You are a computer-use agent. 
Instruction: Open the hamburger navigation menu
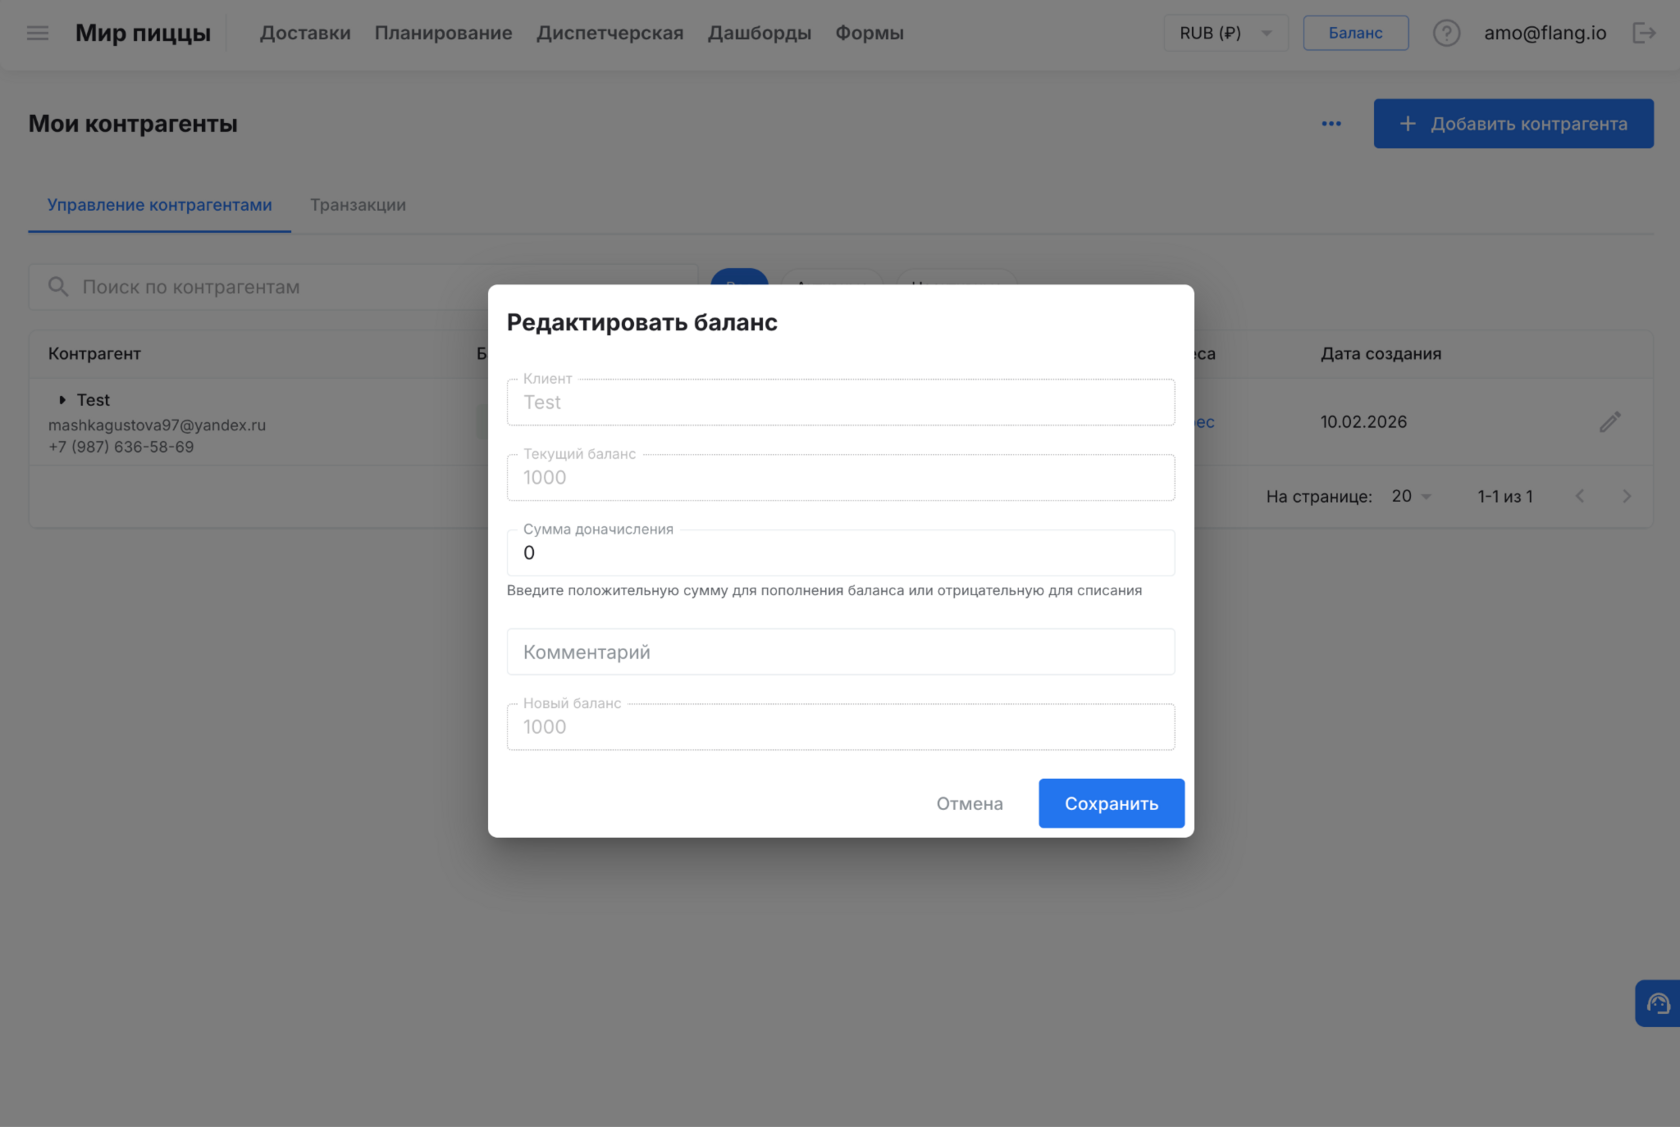click(37, 33)
